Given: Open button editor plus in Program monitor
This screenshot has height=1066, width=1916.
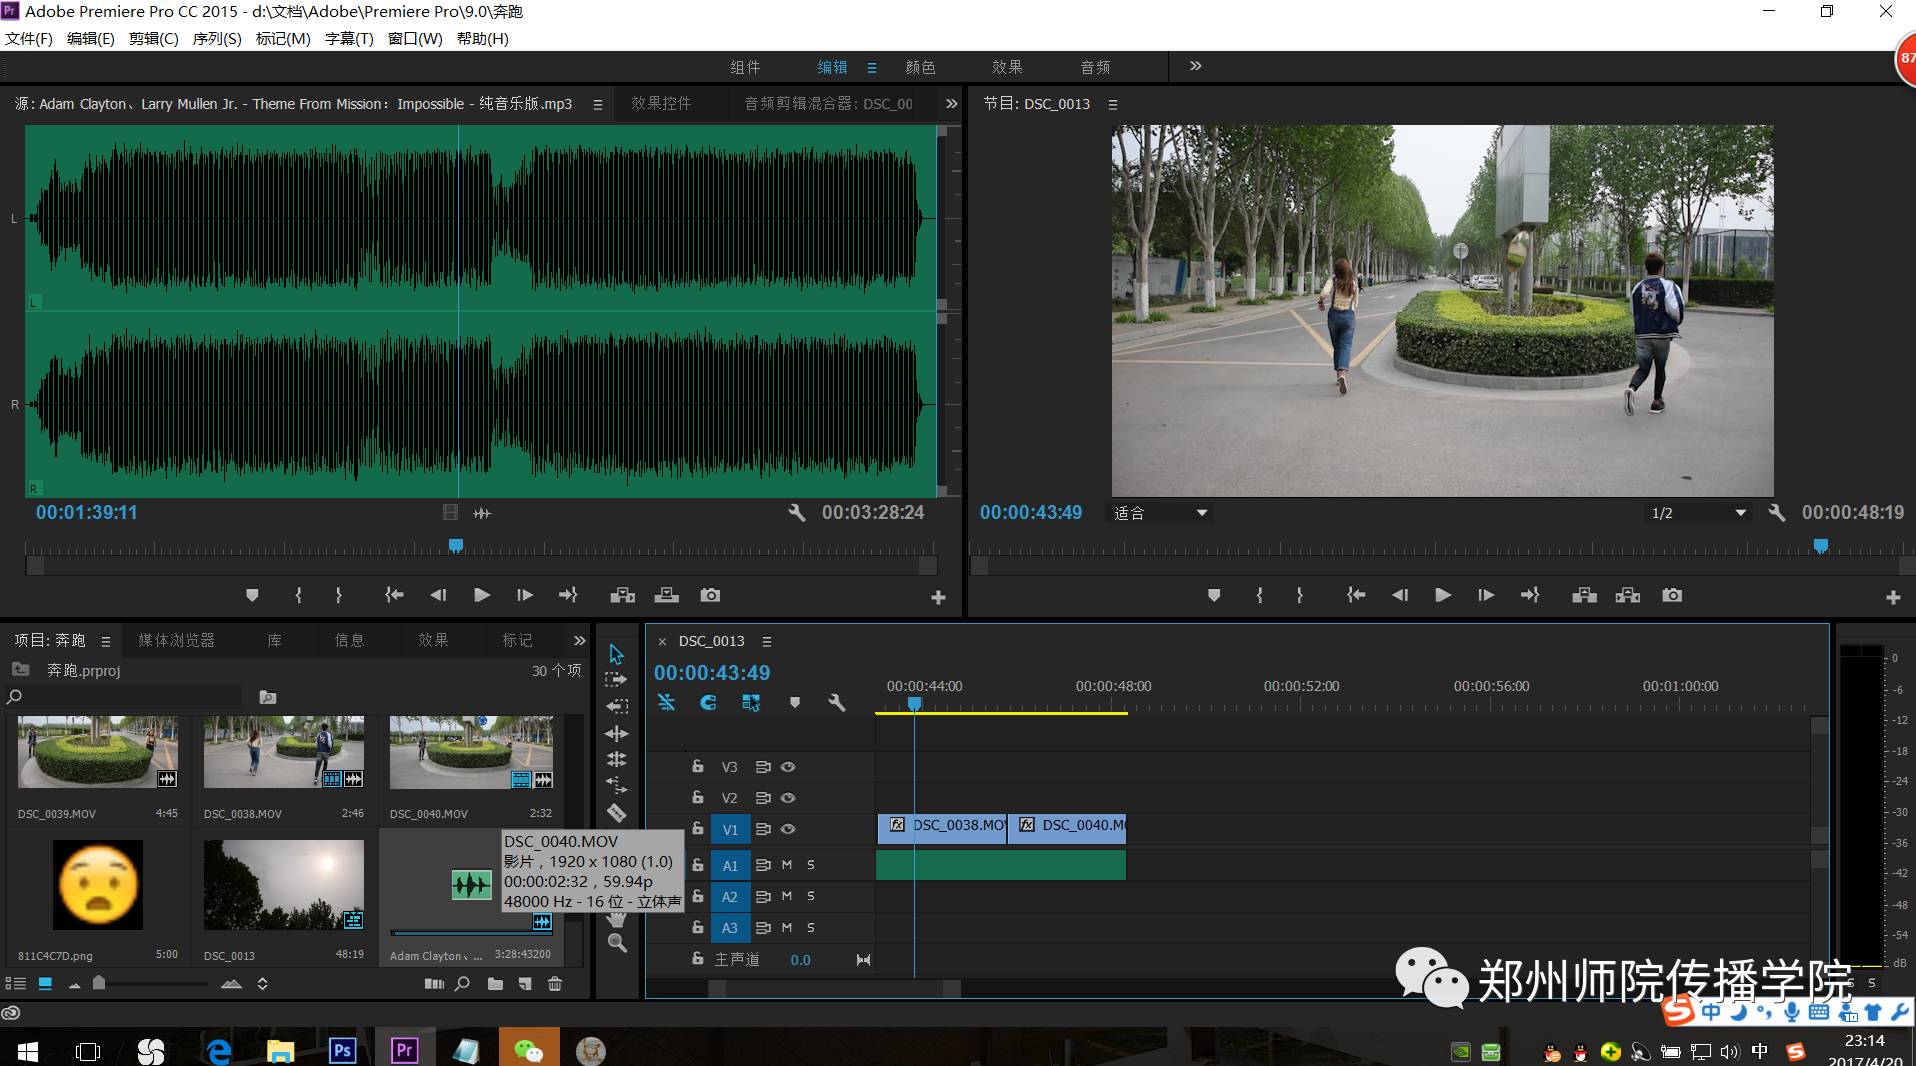Looking at the screenshot, I should click(x=1893, y=597).
